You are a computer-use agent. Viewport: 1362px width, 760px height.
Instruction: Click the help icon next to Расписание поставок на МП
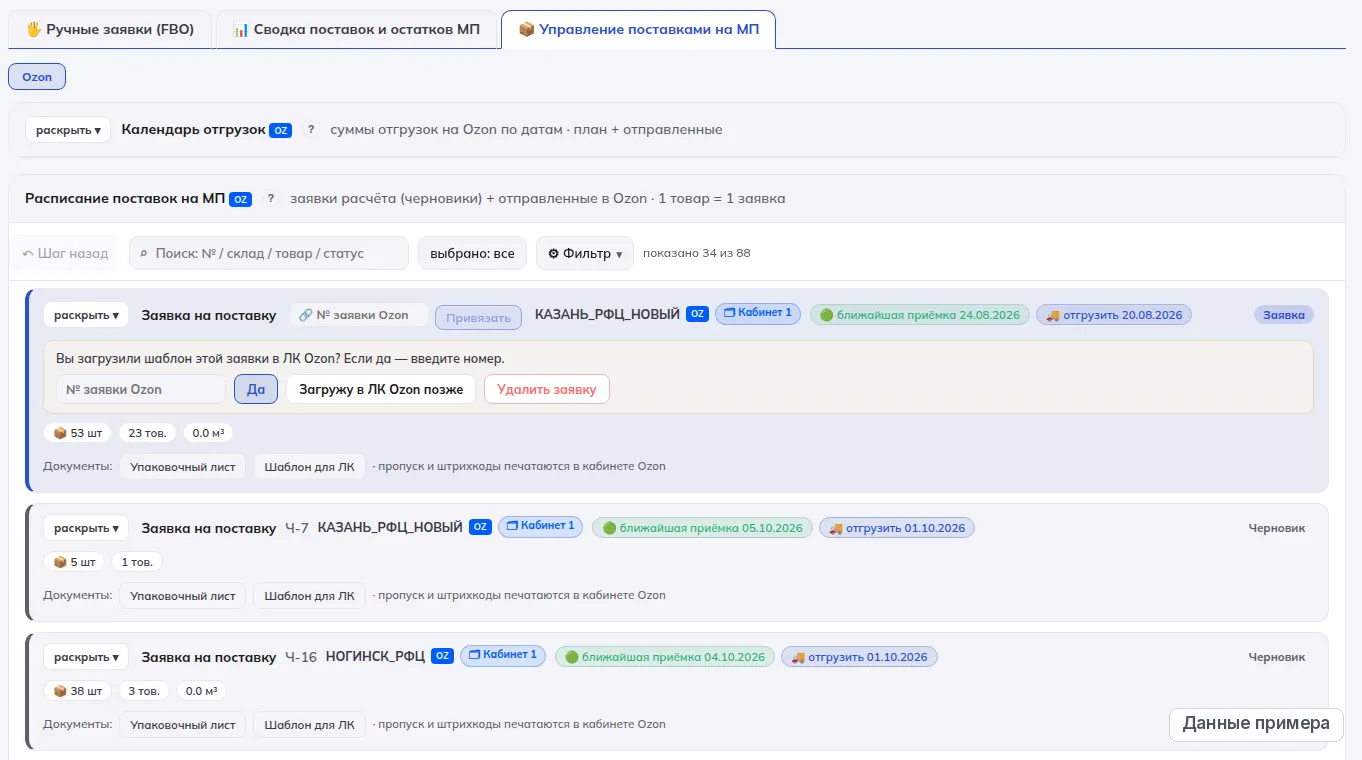[x=270, y=199]
